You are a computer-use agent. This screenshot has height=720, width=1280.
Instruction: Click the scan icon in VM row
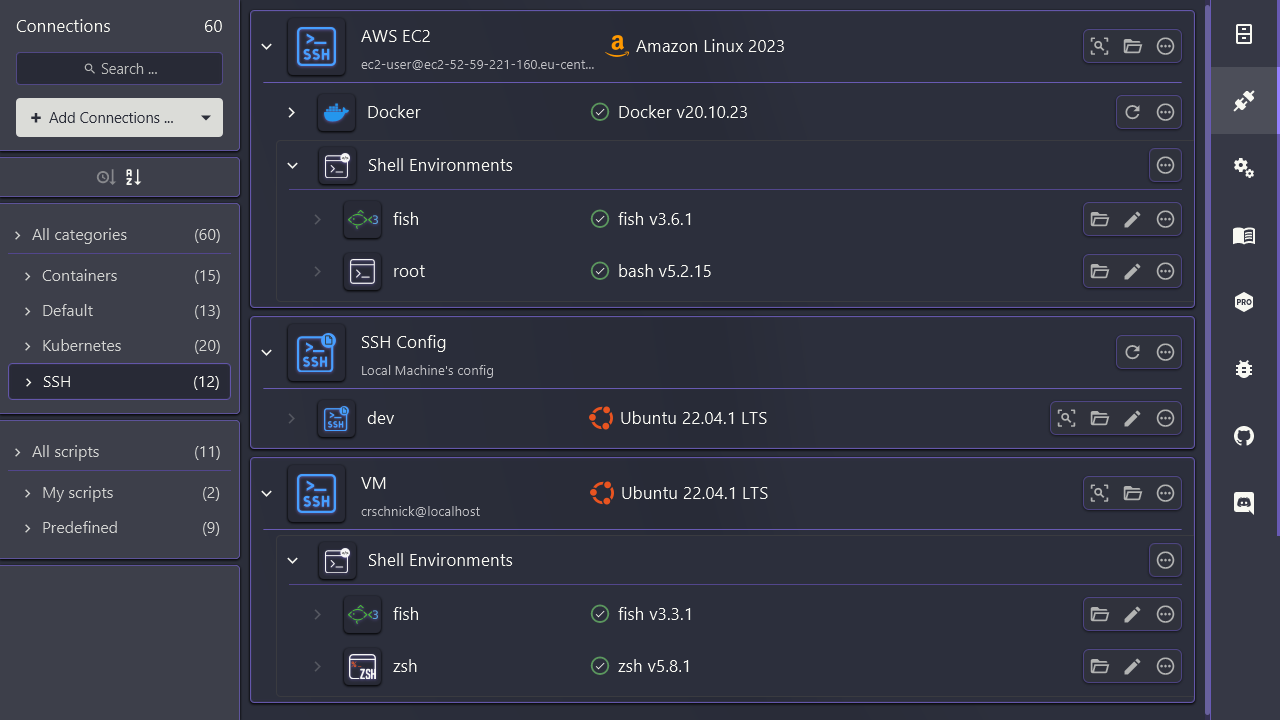[1099, 493]
